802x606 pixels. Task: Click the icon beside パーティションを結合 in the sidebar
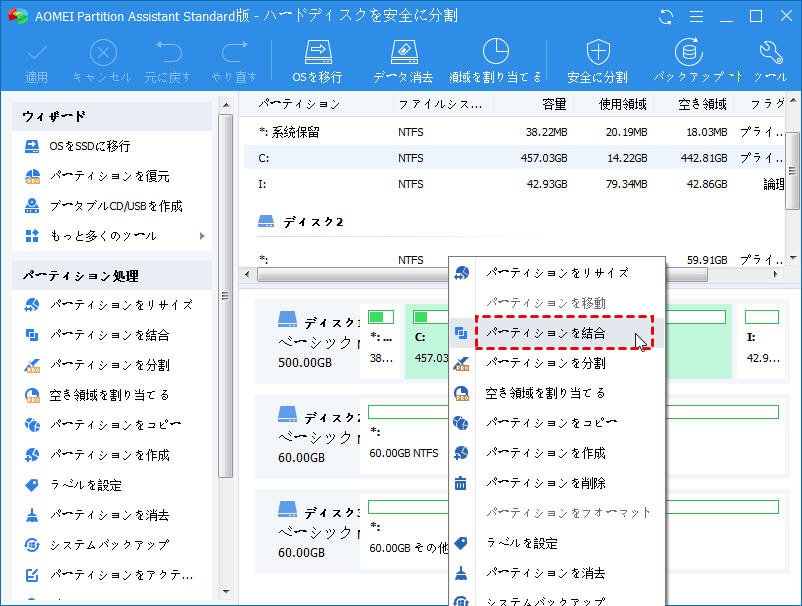pos(32,335)
